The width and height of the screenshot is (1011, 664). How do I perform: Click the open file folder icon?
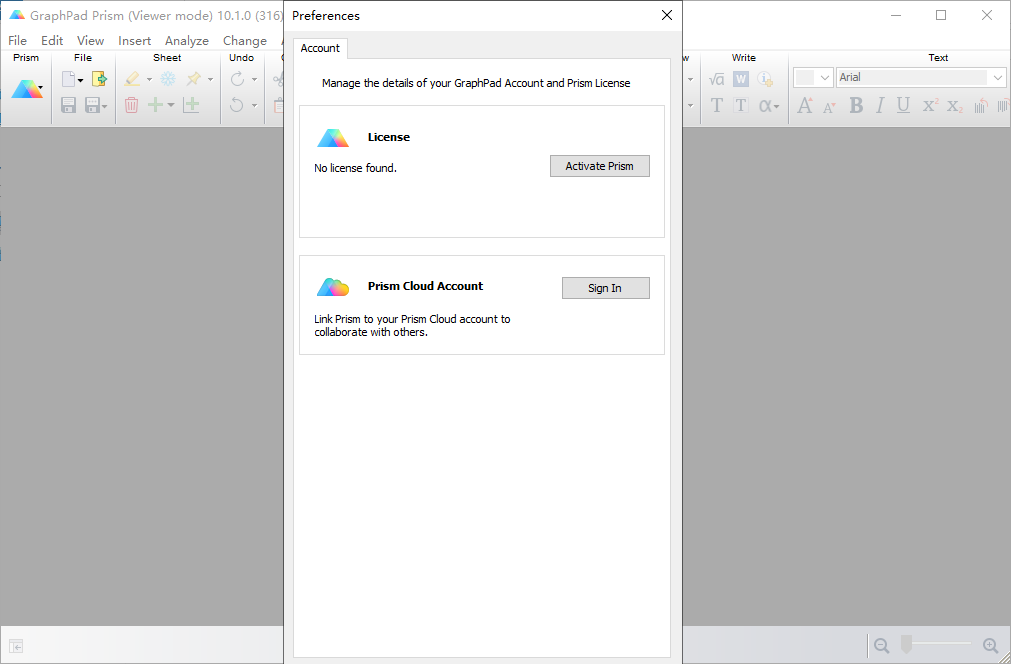point(99,79)
